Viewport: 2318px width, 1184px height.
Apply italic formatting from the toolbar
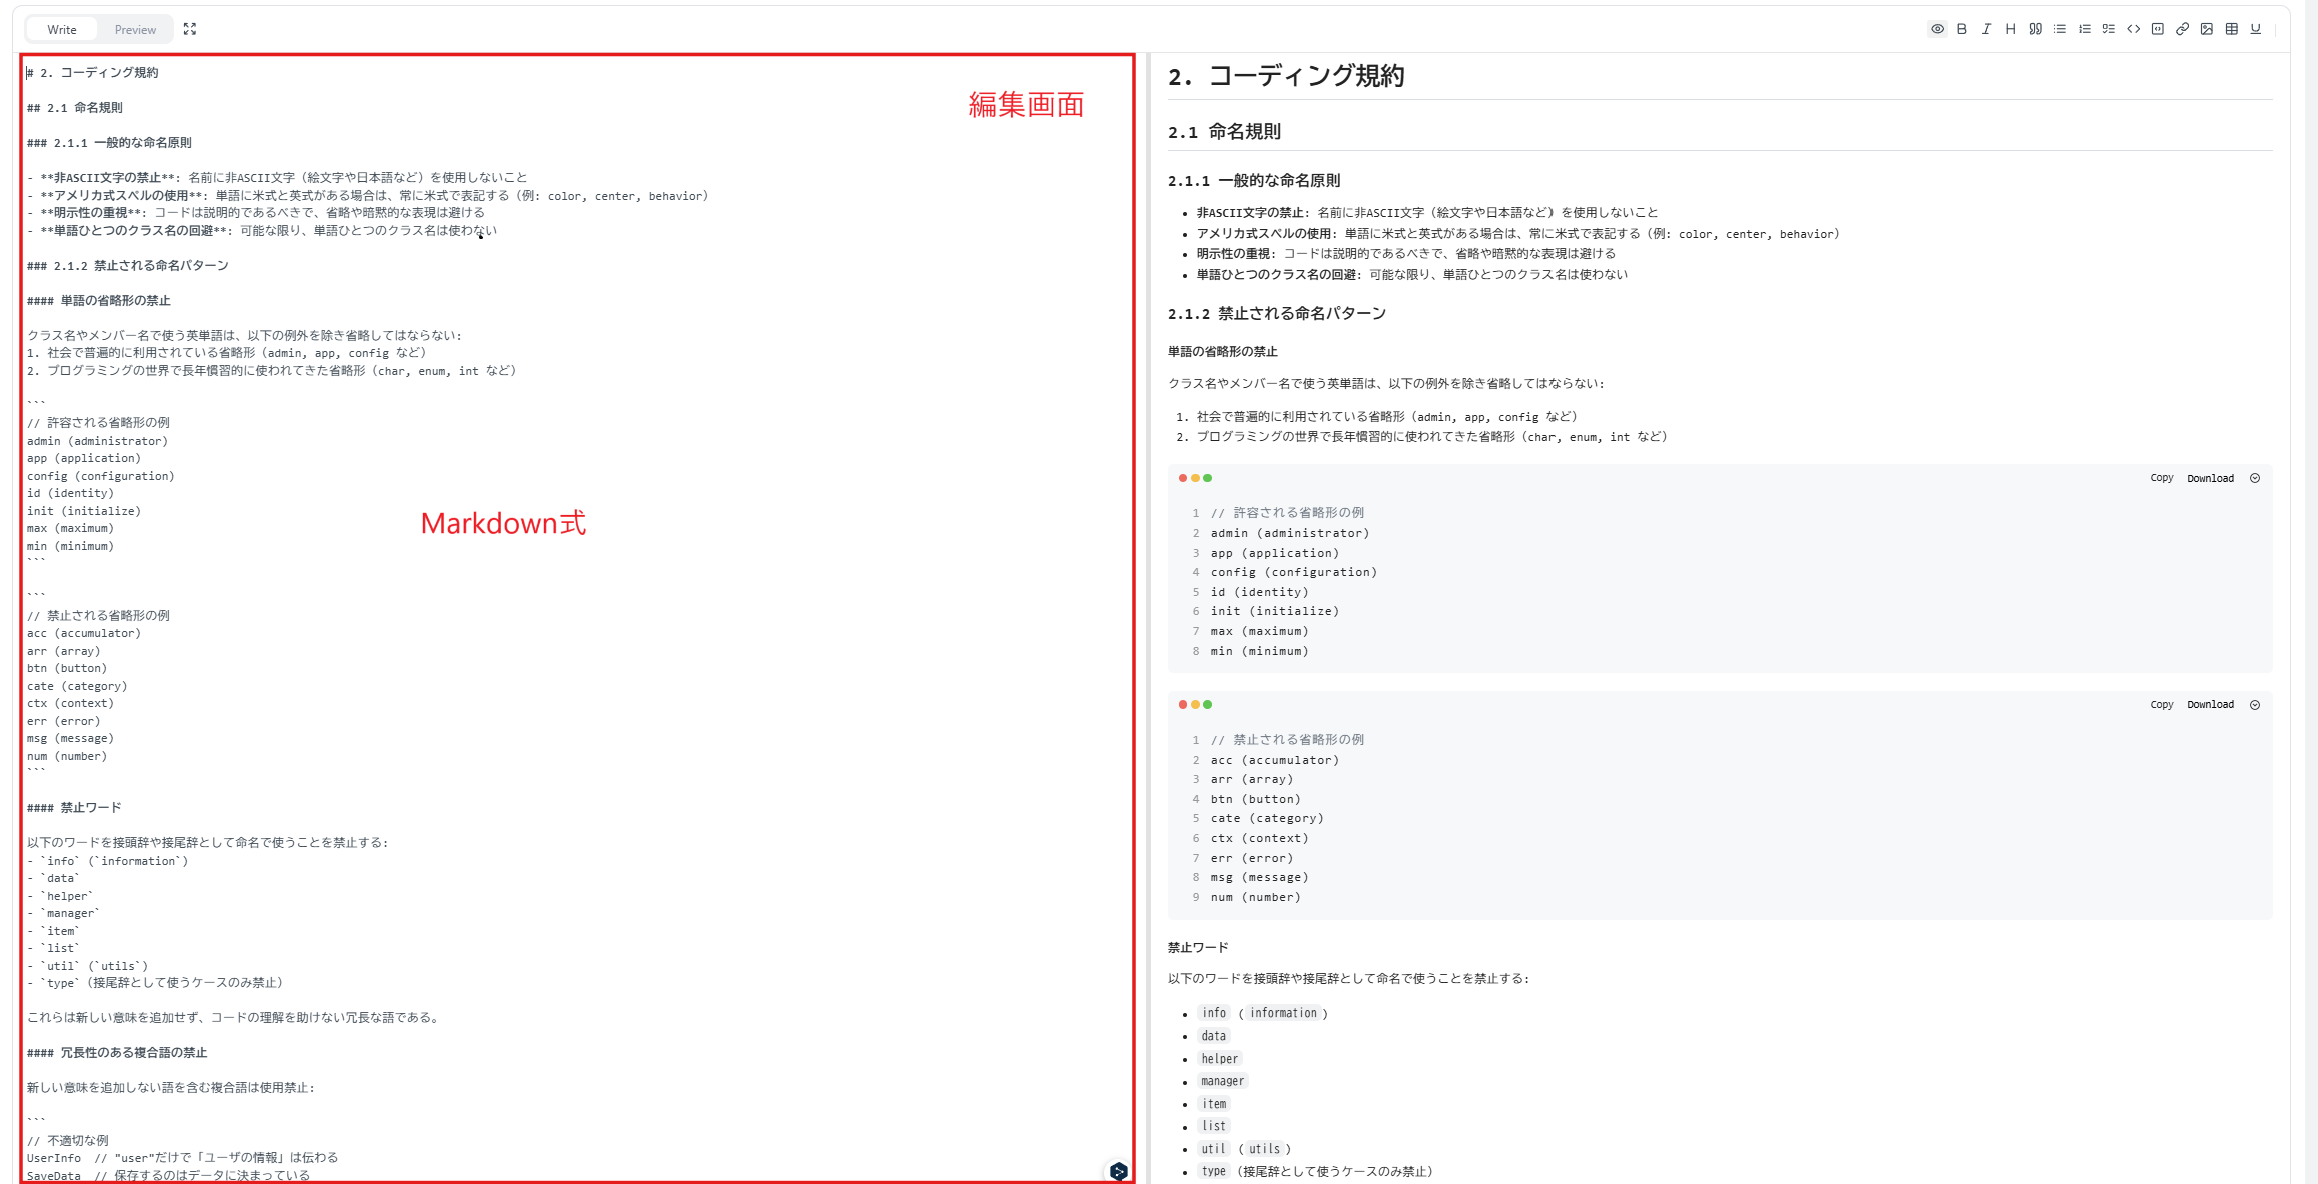(1986, 29)
